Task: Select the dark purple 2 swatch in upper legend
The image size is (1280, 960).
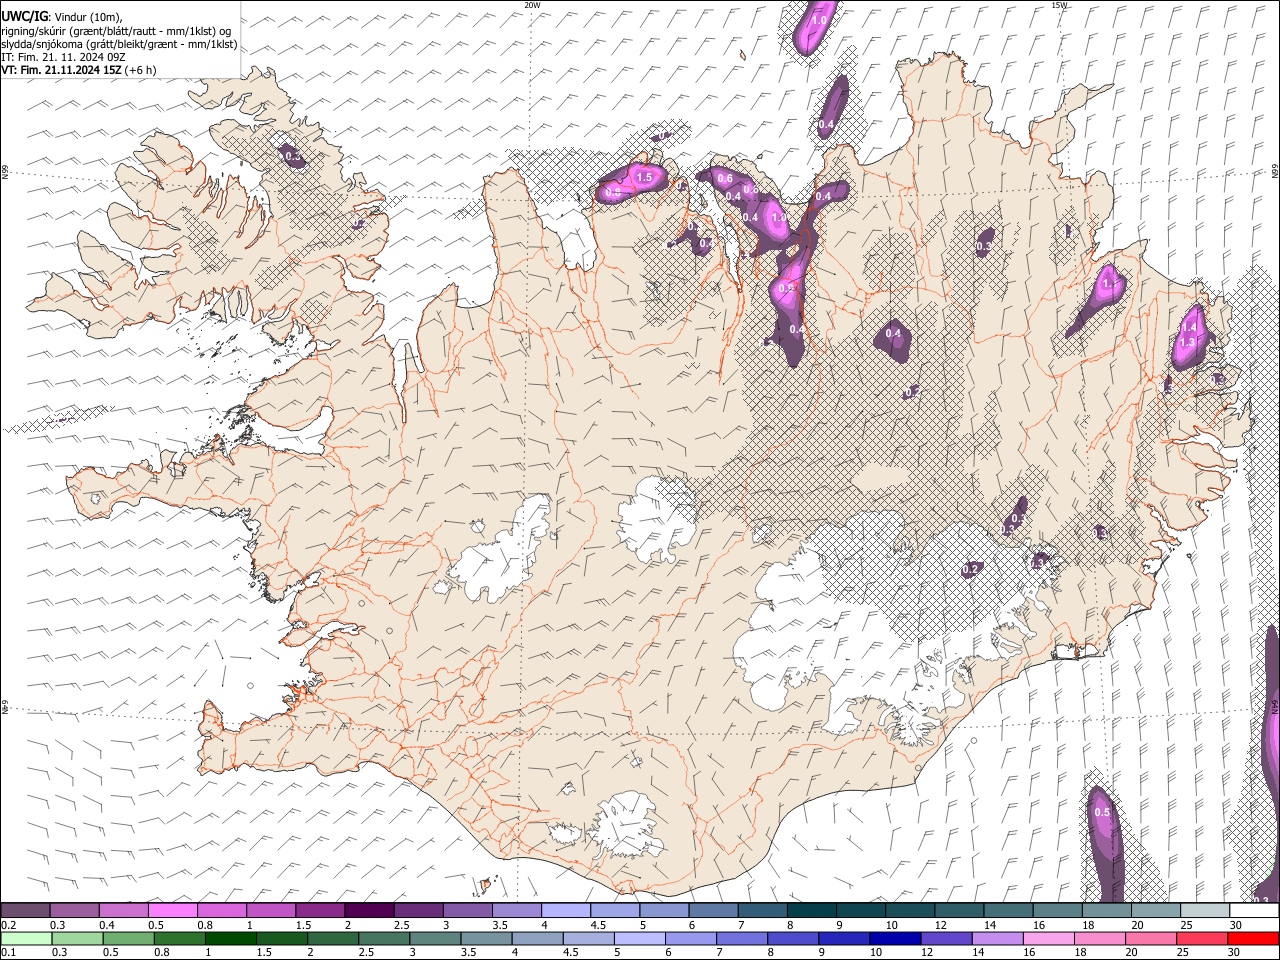Action: coord(369,910)
